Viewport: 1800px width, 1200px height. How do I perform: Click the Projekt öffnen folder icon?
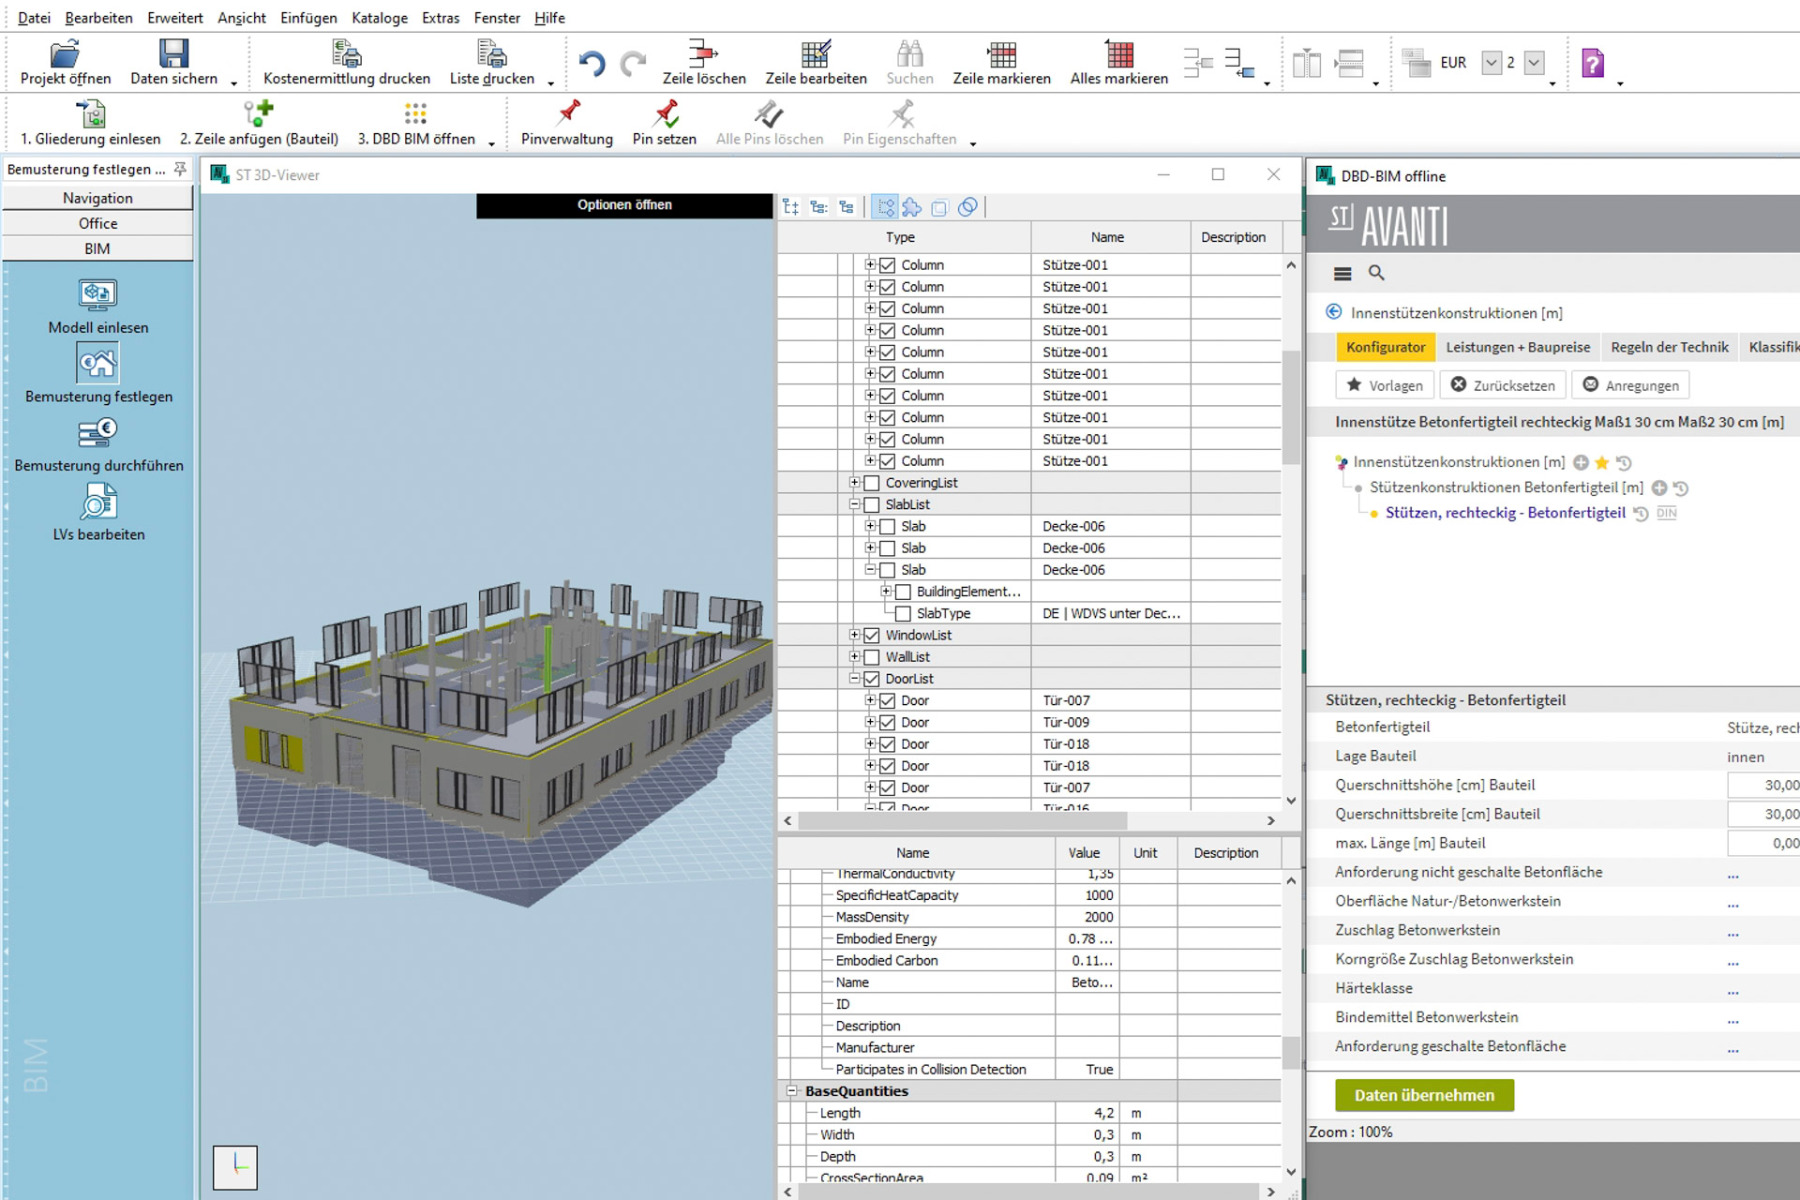pyautogui.click(x=65, y=54)
